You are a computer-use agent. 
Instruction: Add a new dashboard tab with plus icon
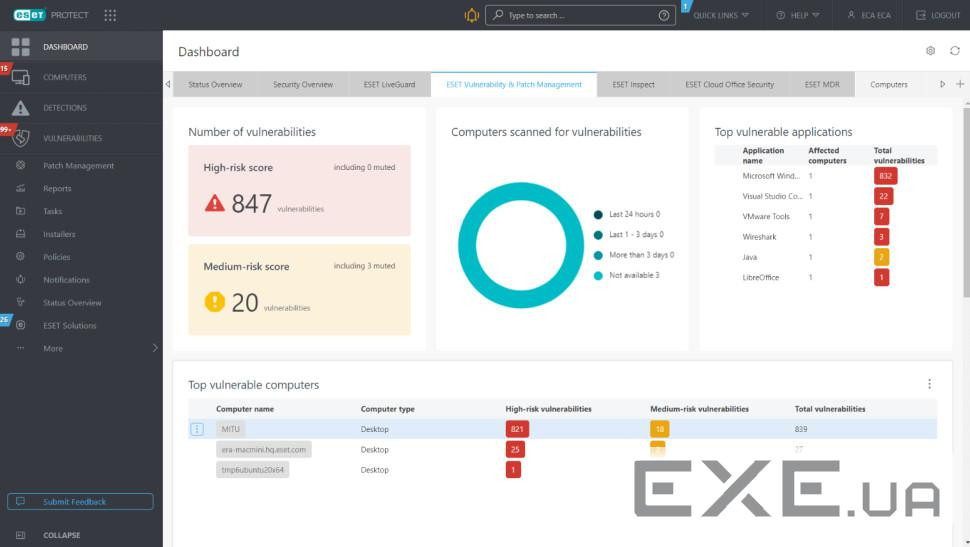(x=959, y=84)
